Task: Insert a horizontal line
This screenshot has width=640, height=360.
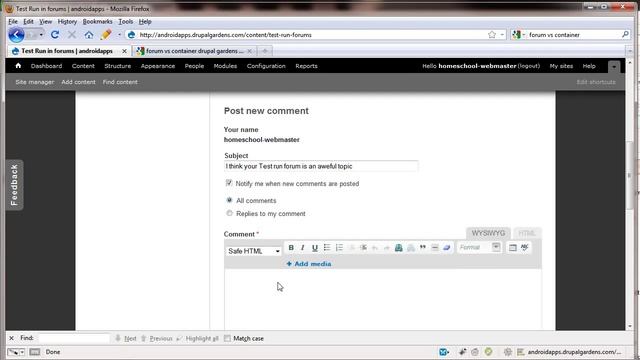Action: click(435, 247)
